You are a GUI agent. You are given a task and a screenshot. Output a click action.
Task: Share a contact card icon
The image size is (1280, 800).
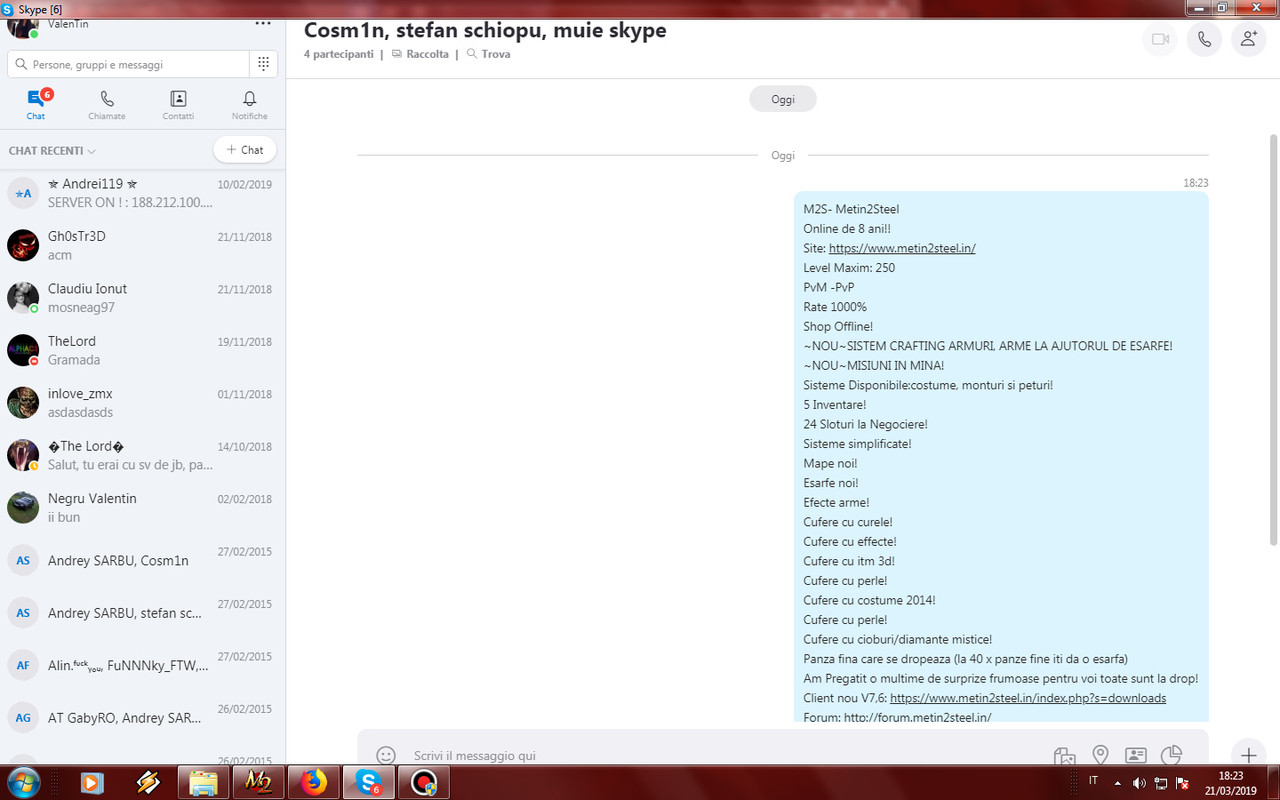click(x=1136, y=756)
